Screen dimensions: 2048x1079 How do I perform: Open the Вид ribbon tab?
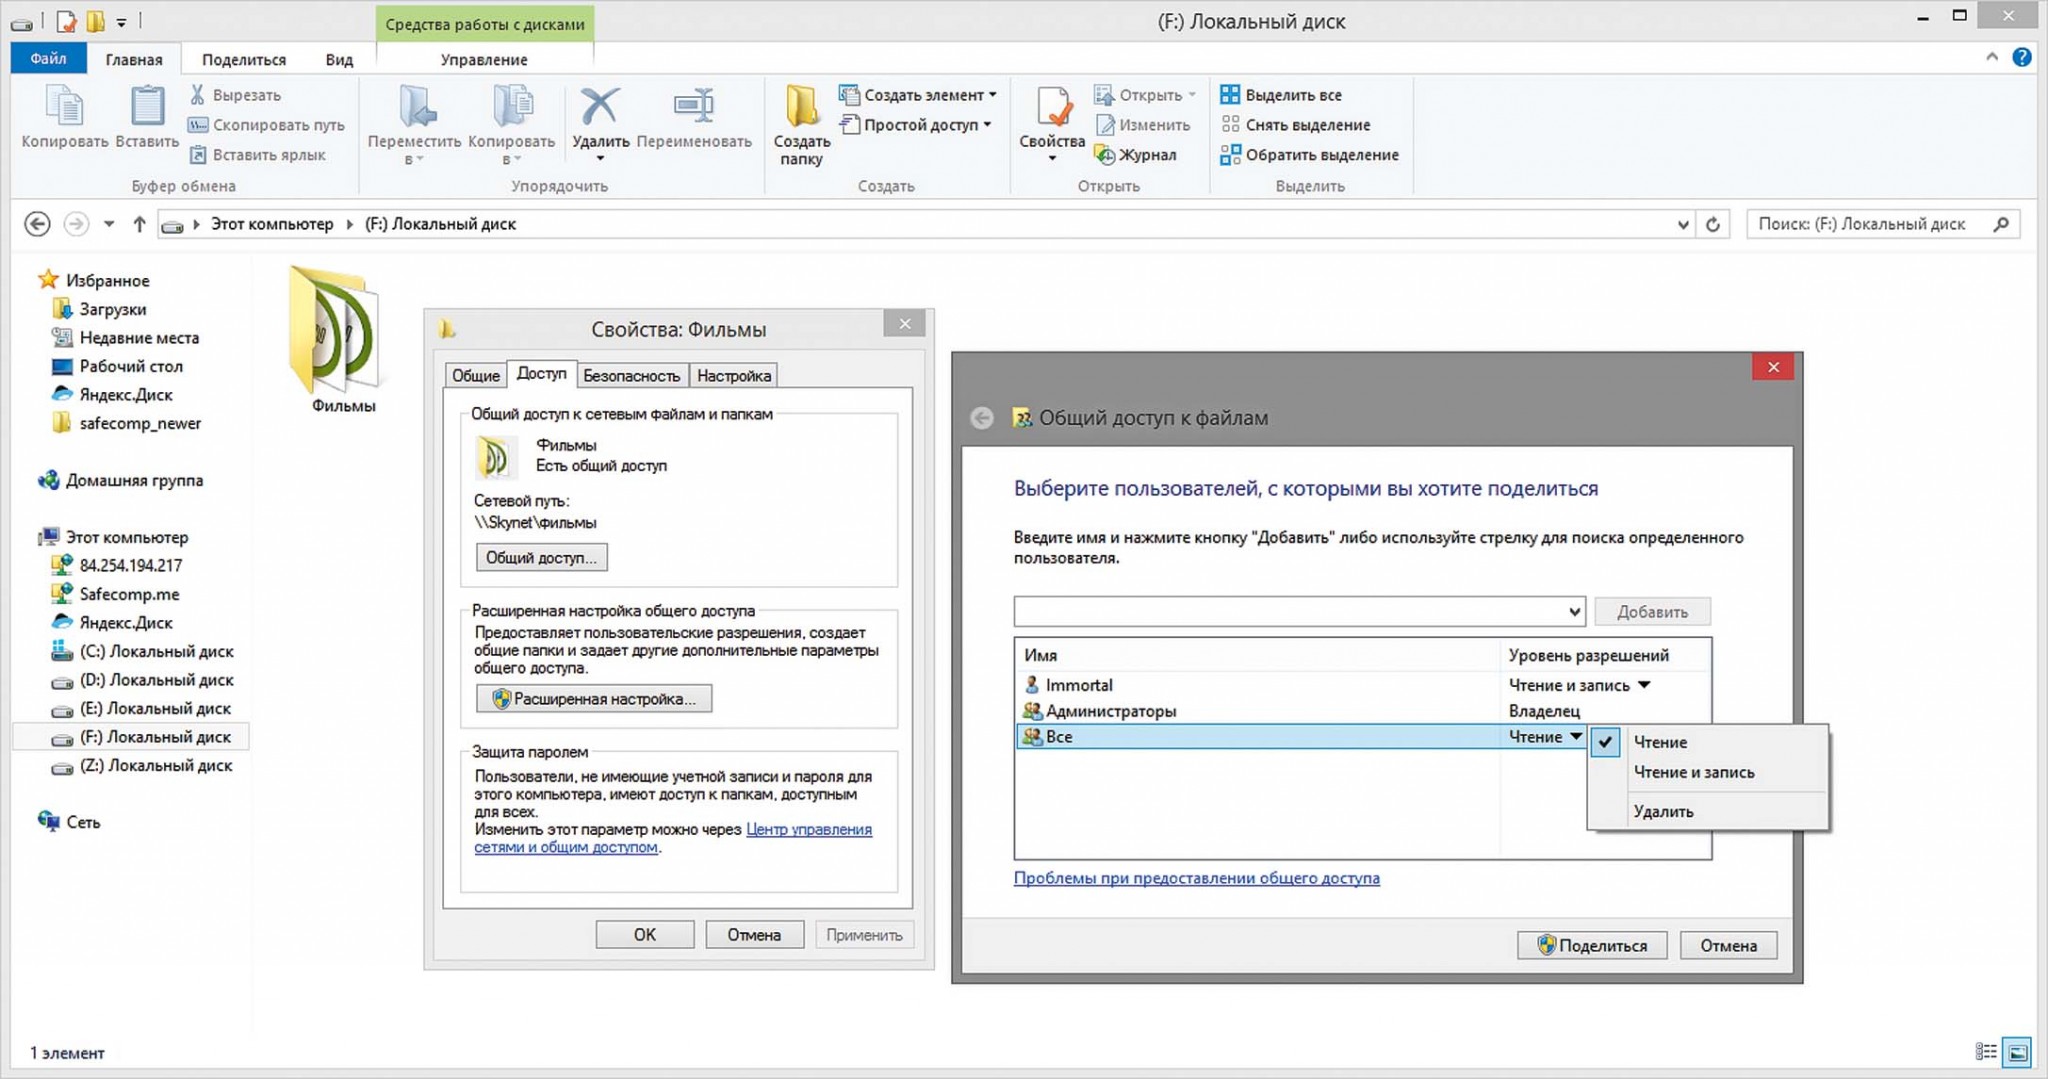(339, 59)
